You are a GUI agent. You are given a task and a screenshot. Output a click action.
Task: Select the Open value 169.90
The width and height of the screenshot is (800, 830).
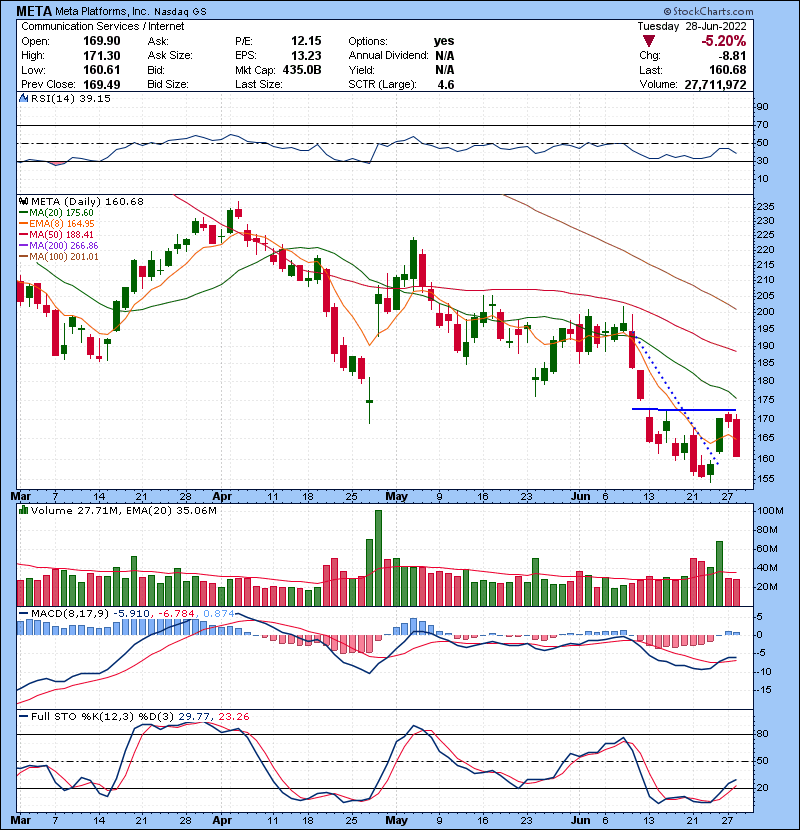click(x=102, y=41)
